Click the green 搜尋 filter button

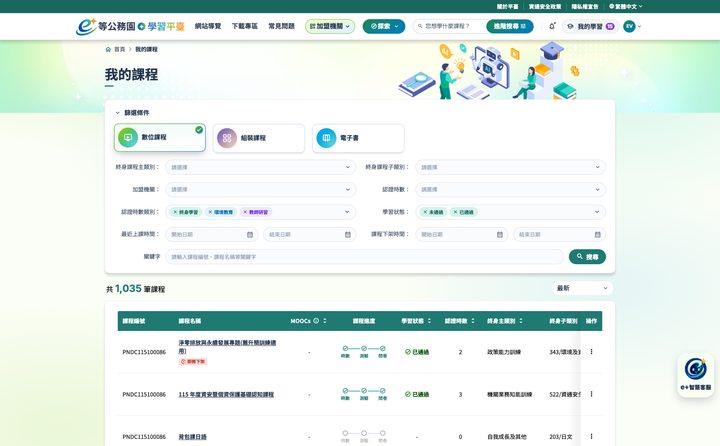pyautogui.click(x=587, y=257)
